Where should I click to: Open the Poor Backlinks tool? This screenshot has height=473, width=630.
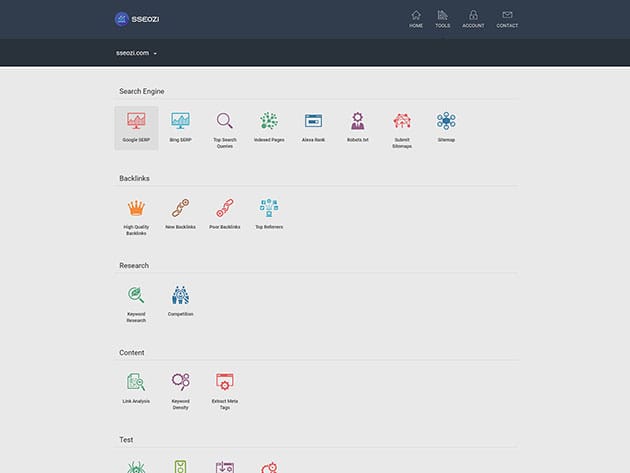(224, 214)
